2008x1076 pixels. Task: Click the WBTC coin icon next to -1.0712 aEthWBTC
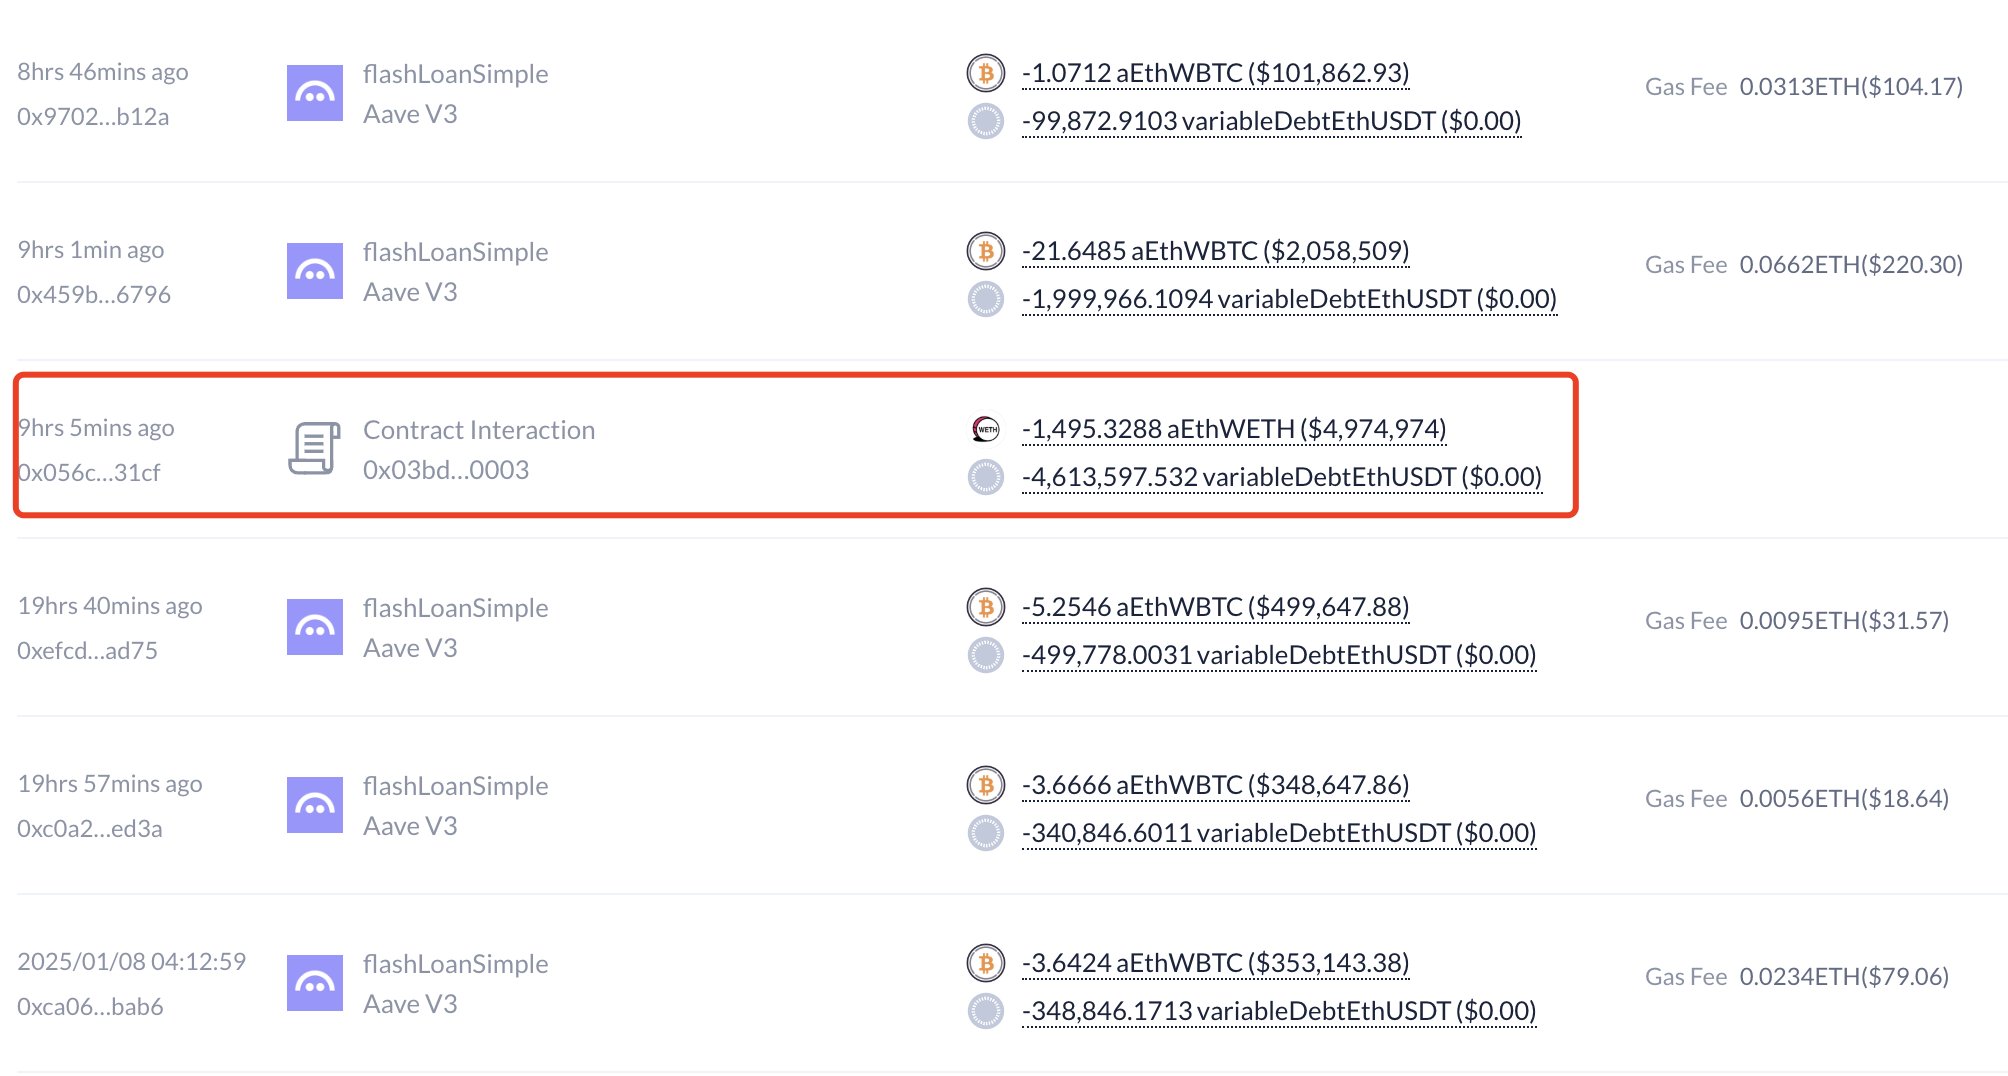tap(985, 73)
